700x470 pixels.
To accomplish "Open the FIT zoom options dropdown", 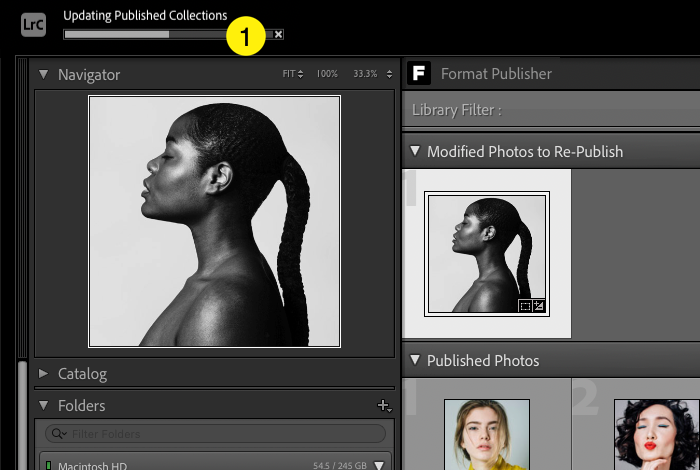I will point(293,75).
